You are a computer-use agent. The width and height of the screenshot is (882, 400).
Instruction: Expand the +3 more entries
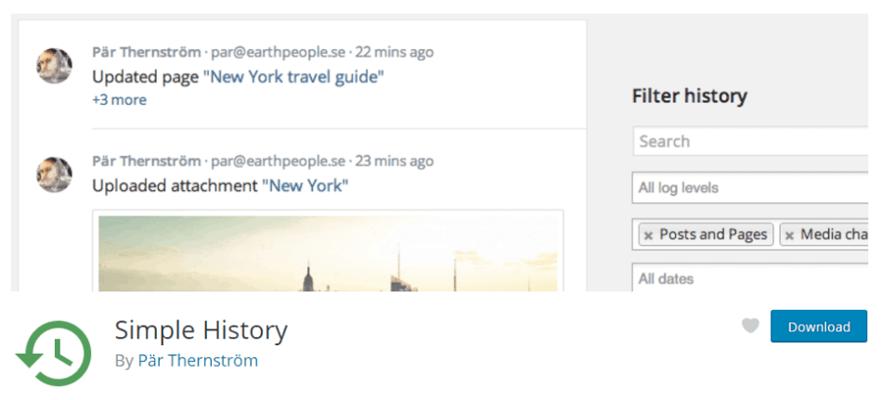[x=119, y=100]
